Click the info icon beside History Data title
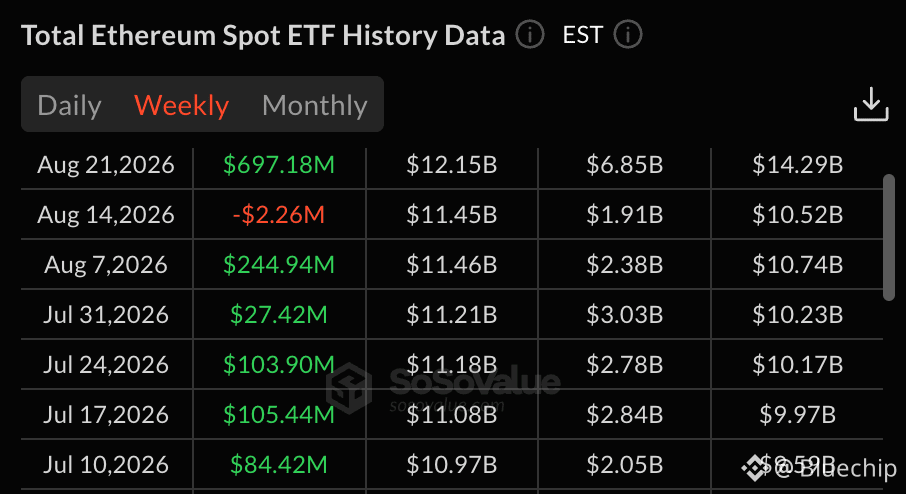The image size is (906, 494). [x=530, y=35]
